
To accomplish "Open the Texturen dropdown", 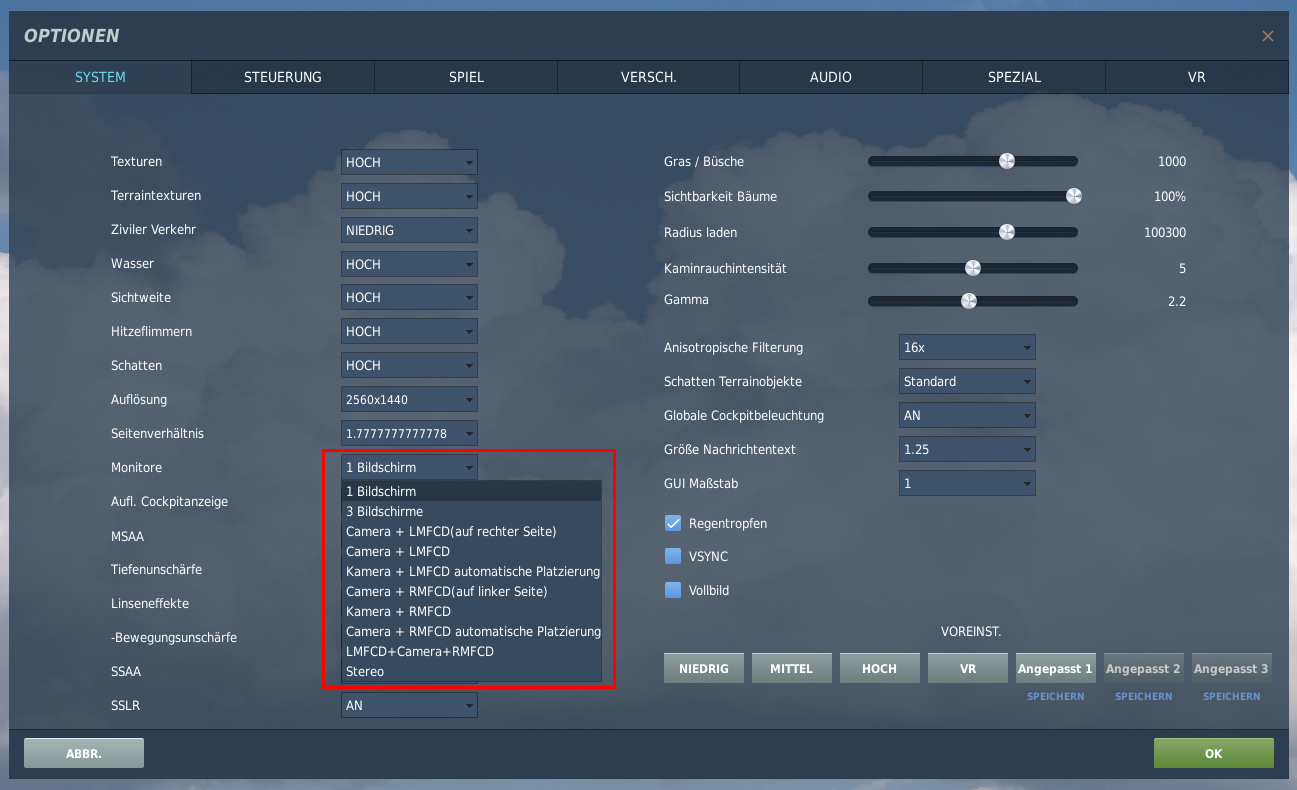I will 409,162.
